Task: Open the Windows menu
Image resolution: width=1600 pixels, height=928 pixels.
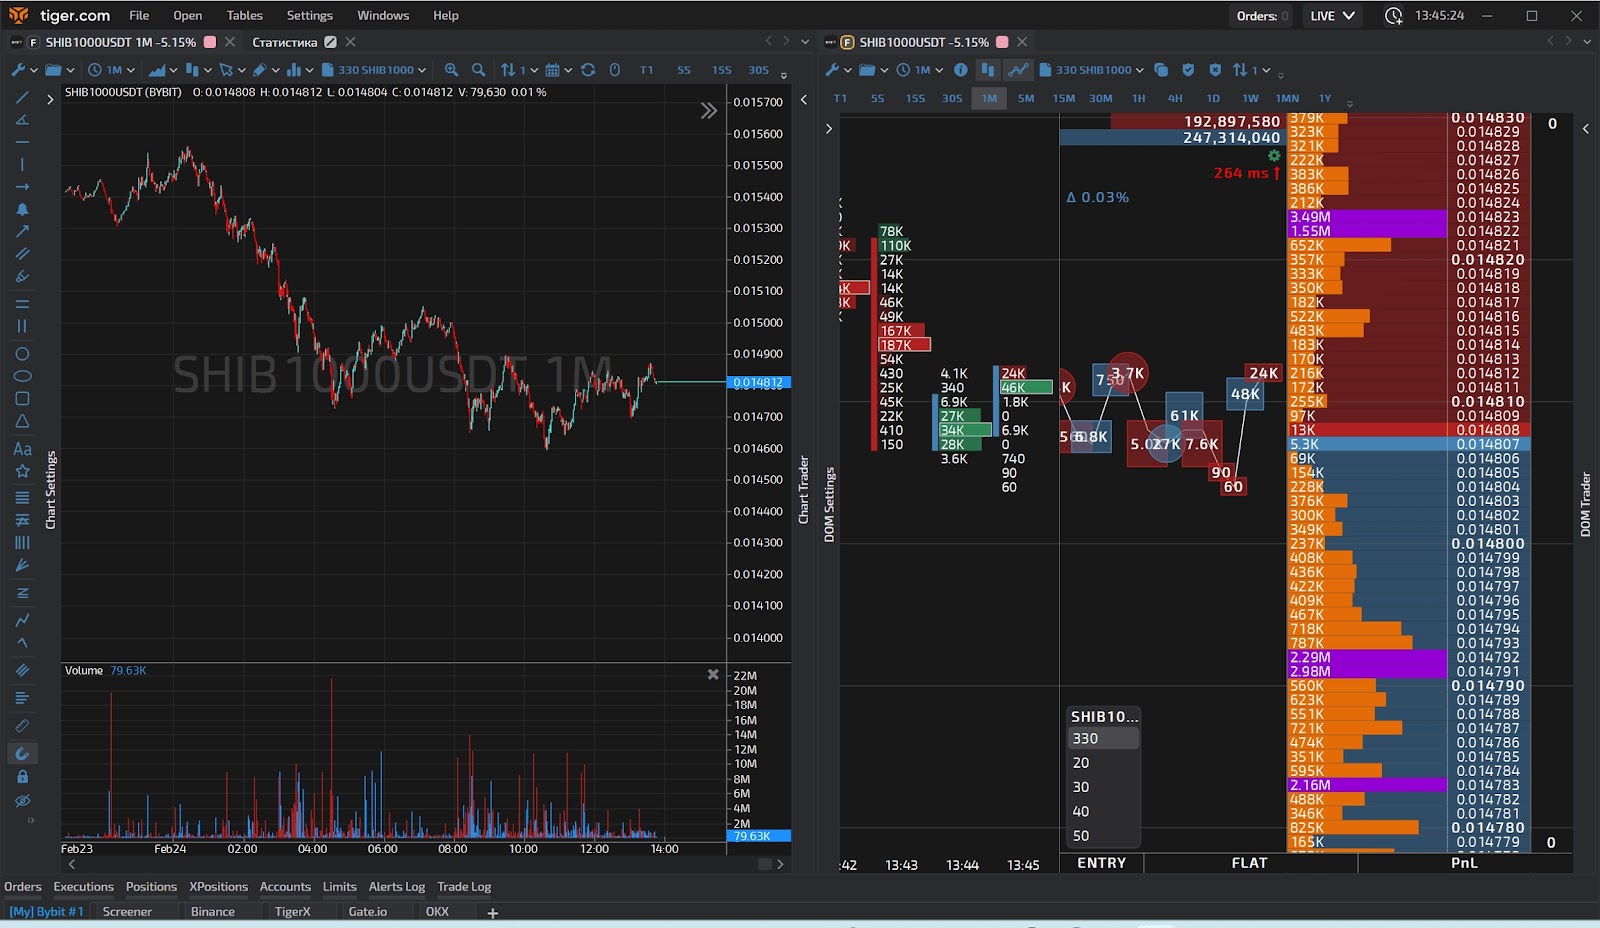Action: point(383,16)
